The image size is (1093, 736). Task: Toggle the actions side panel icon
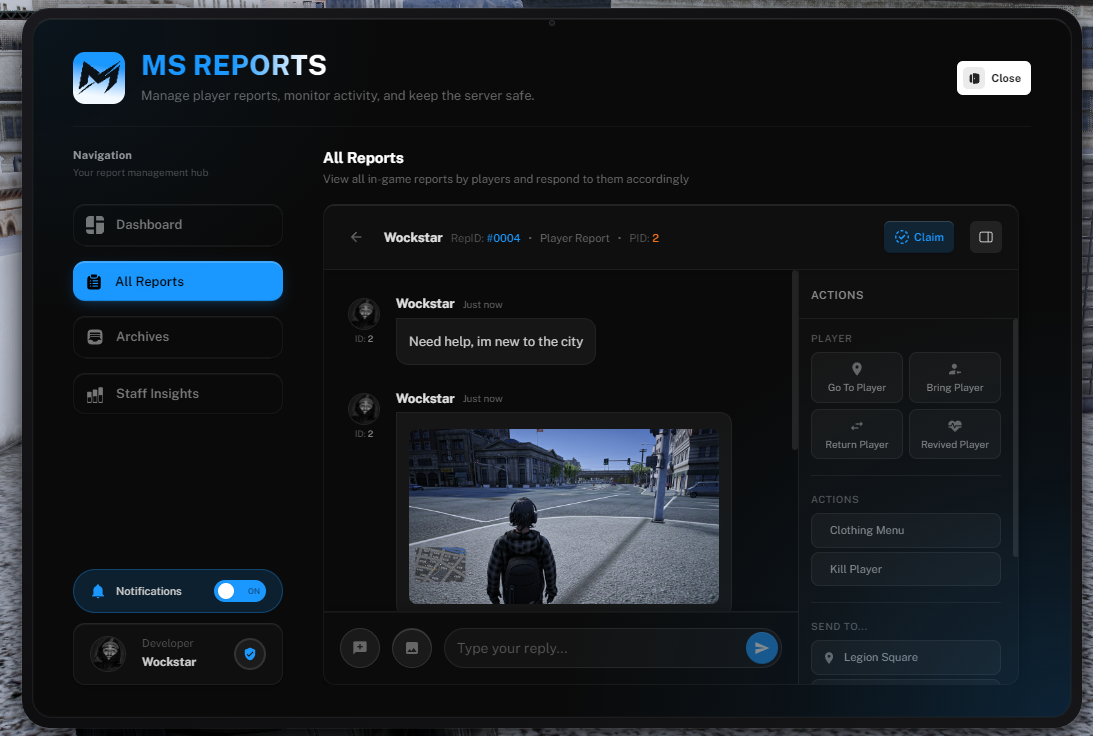(x=986, y=237)
